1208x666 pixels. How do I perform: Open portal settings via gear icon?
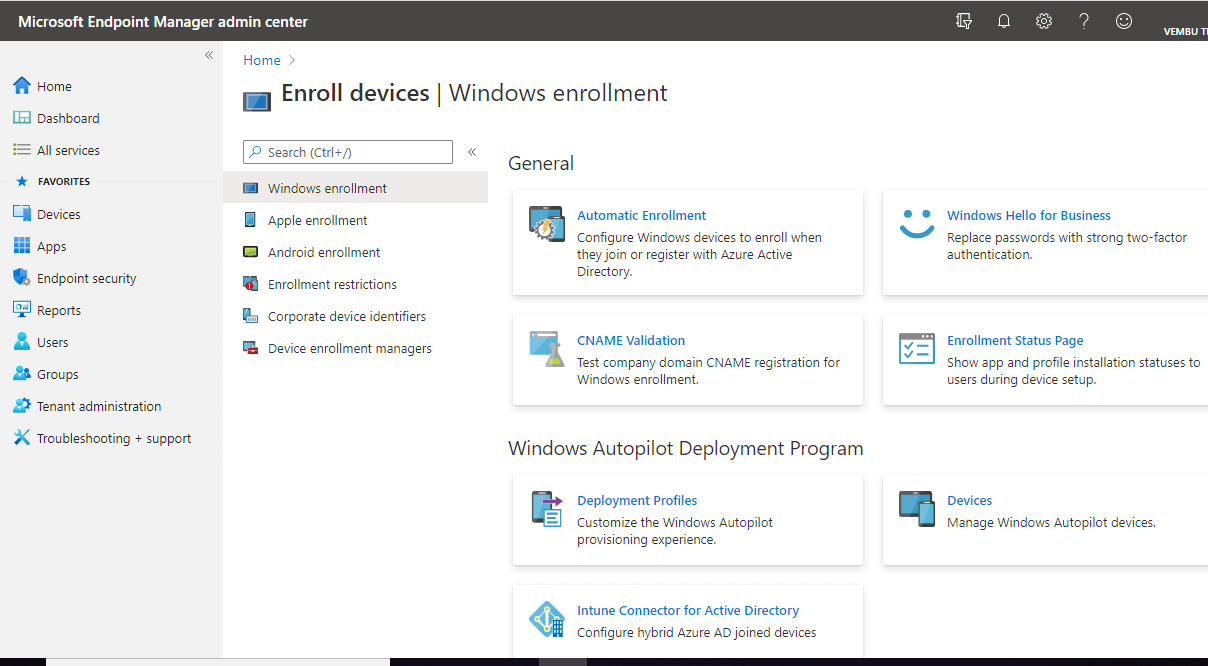[x=1044, y=21]
